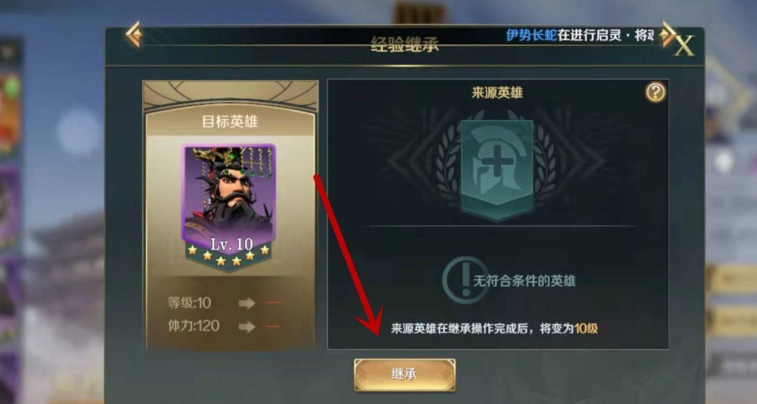Click the 目标英雄 panel header

(230, 122)
